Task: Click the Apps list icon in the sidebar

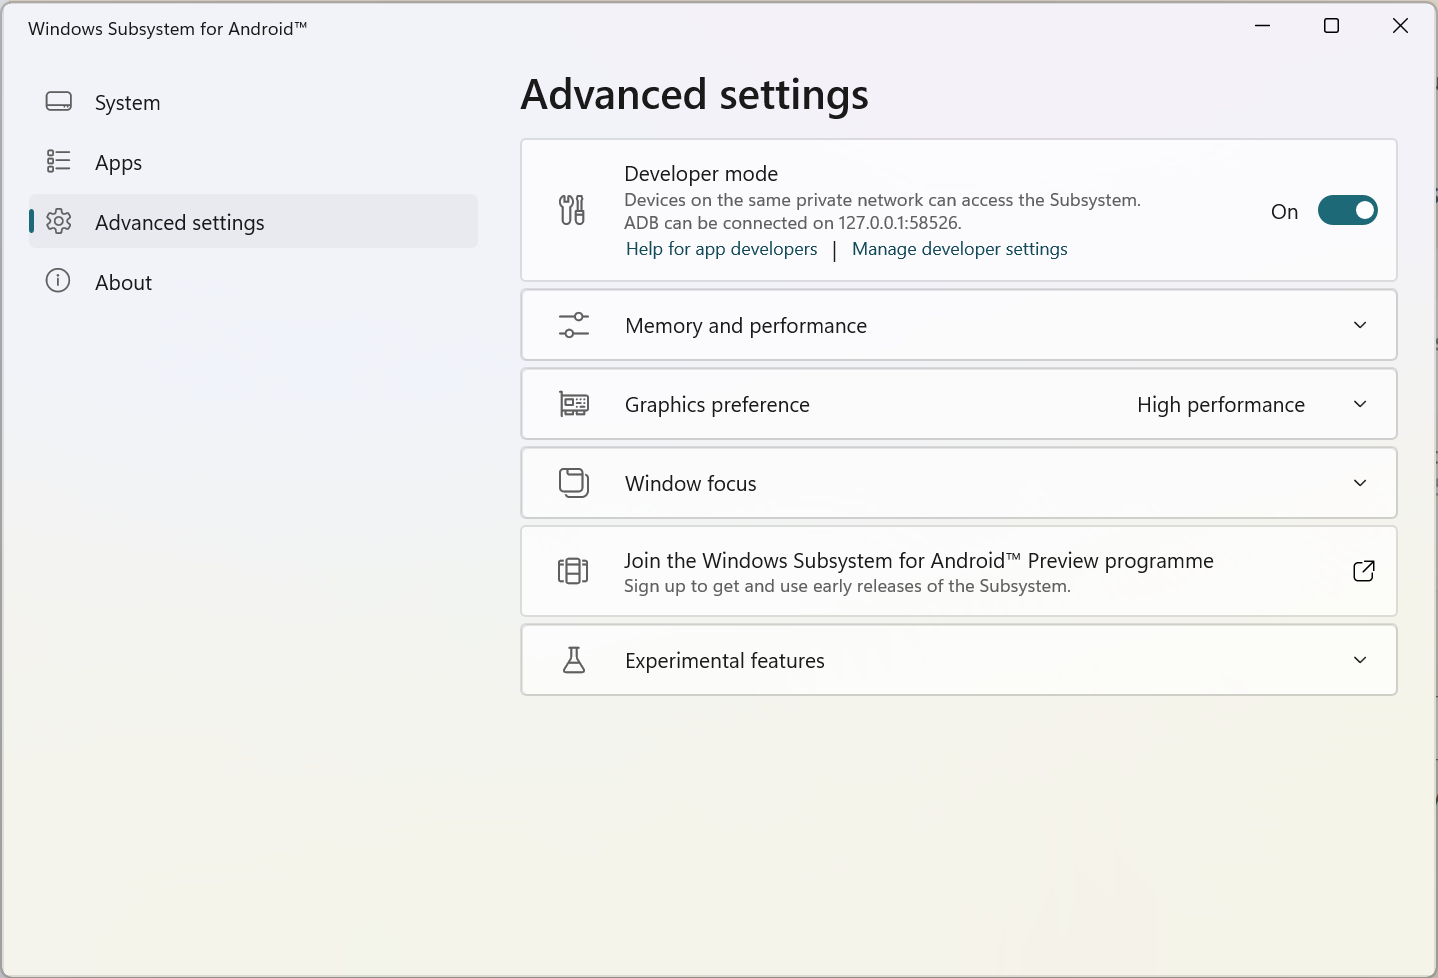Action: point(59,161)
